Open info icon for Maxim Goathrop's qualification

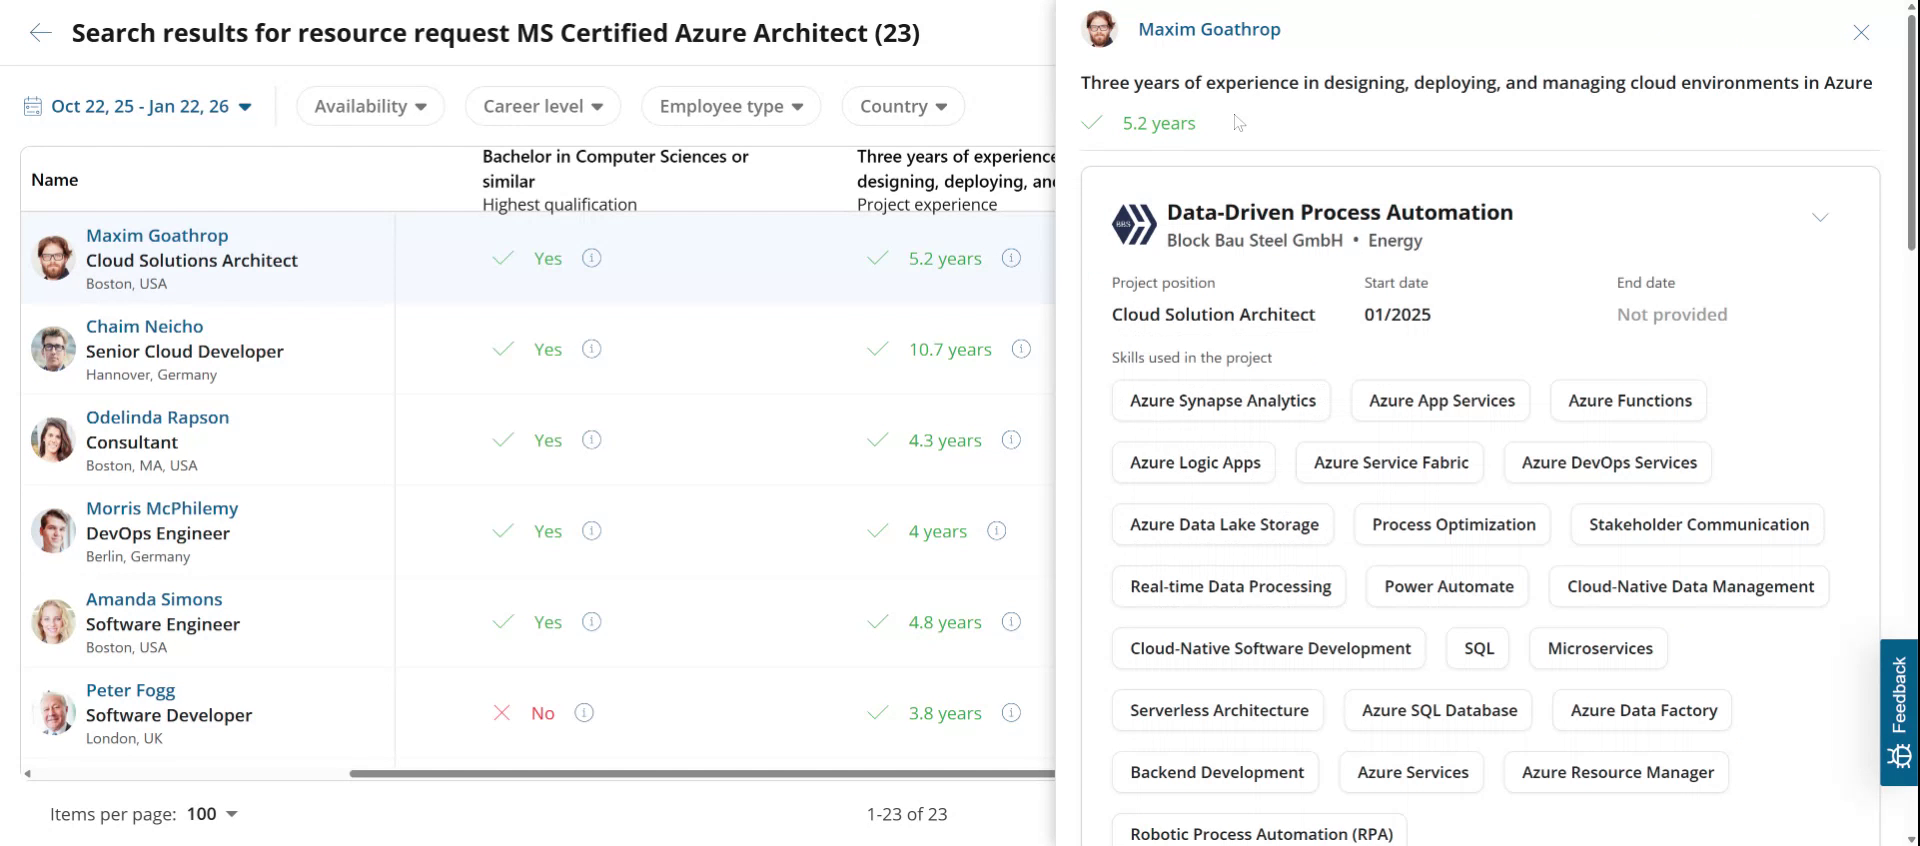[x=592, y=258]
